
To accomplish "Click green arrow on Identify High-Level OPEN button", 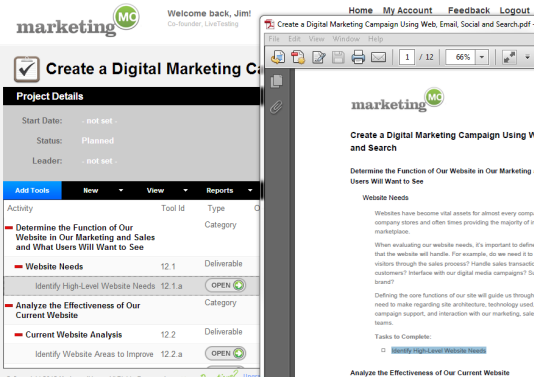I will pos(238,285).
